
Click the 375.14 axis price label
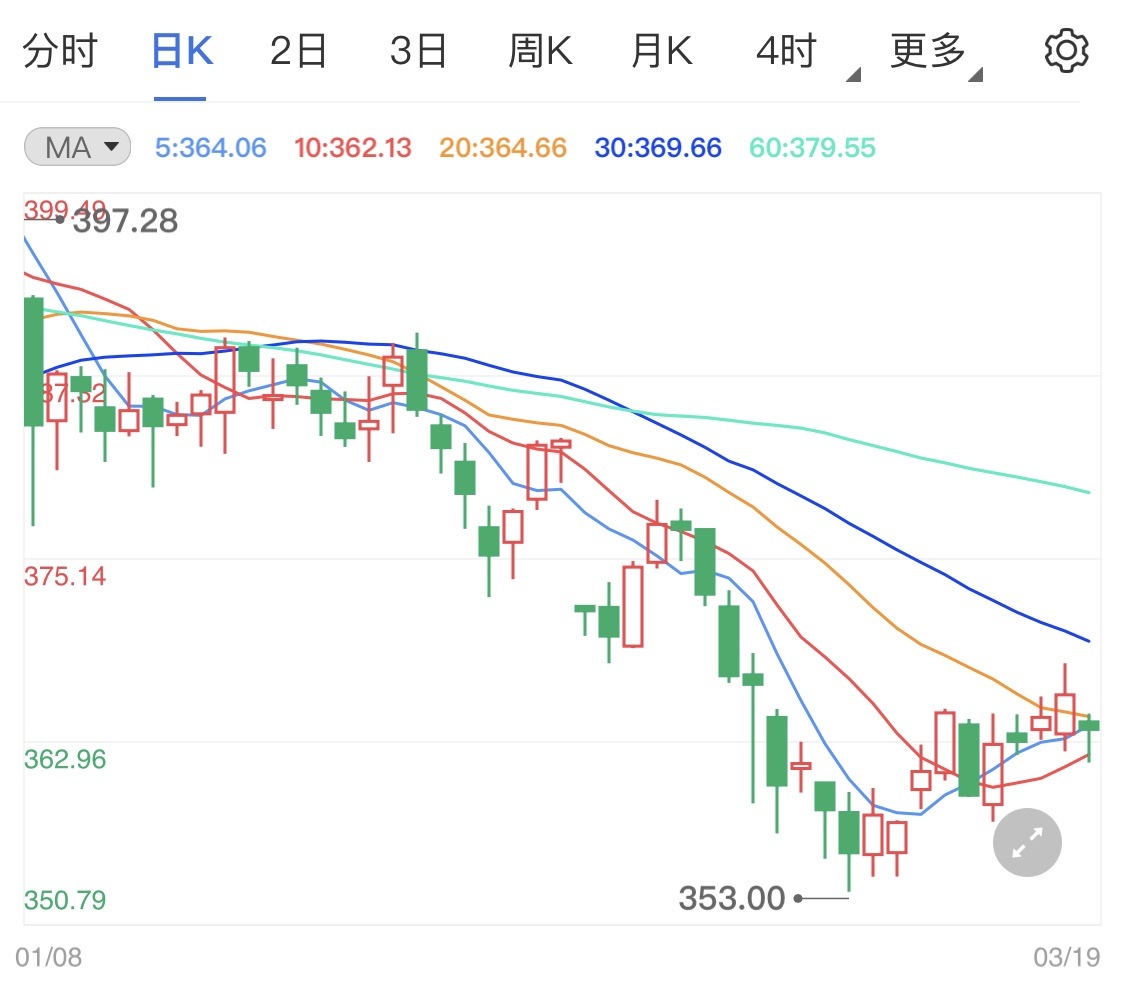65,576
